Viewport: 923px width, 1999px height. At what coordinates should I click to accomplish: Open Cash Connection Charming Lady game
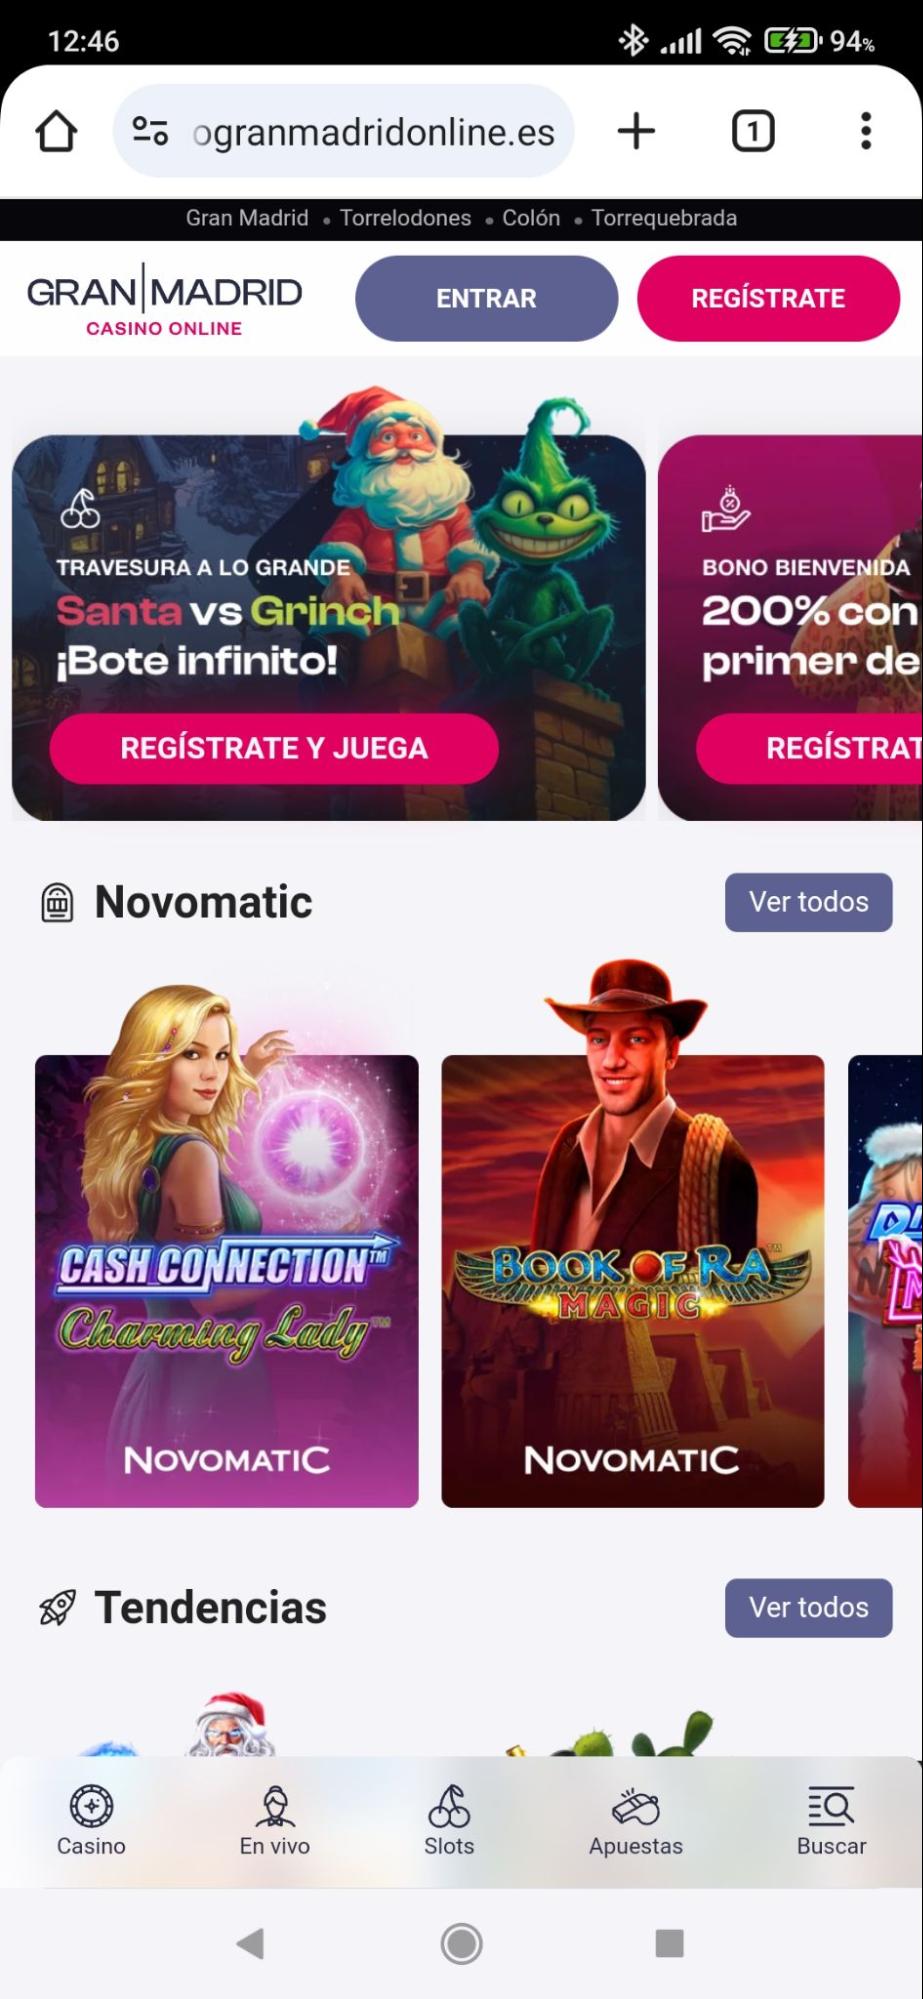227,1280
